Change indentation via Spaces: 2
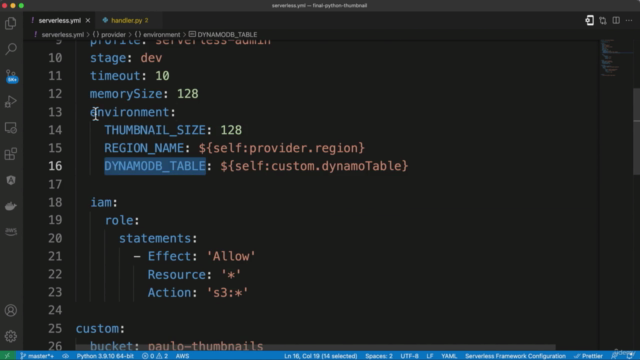Screen dimensions: 640x360 click(379, 356)
